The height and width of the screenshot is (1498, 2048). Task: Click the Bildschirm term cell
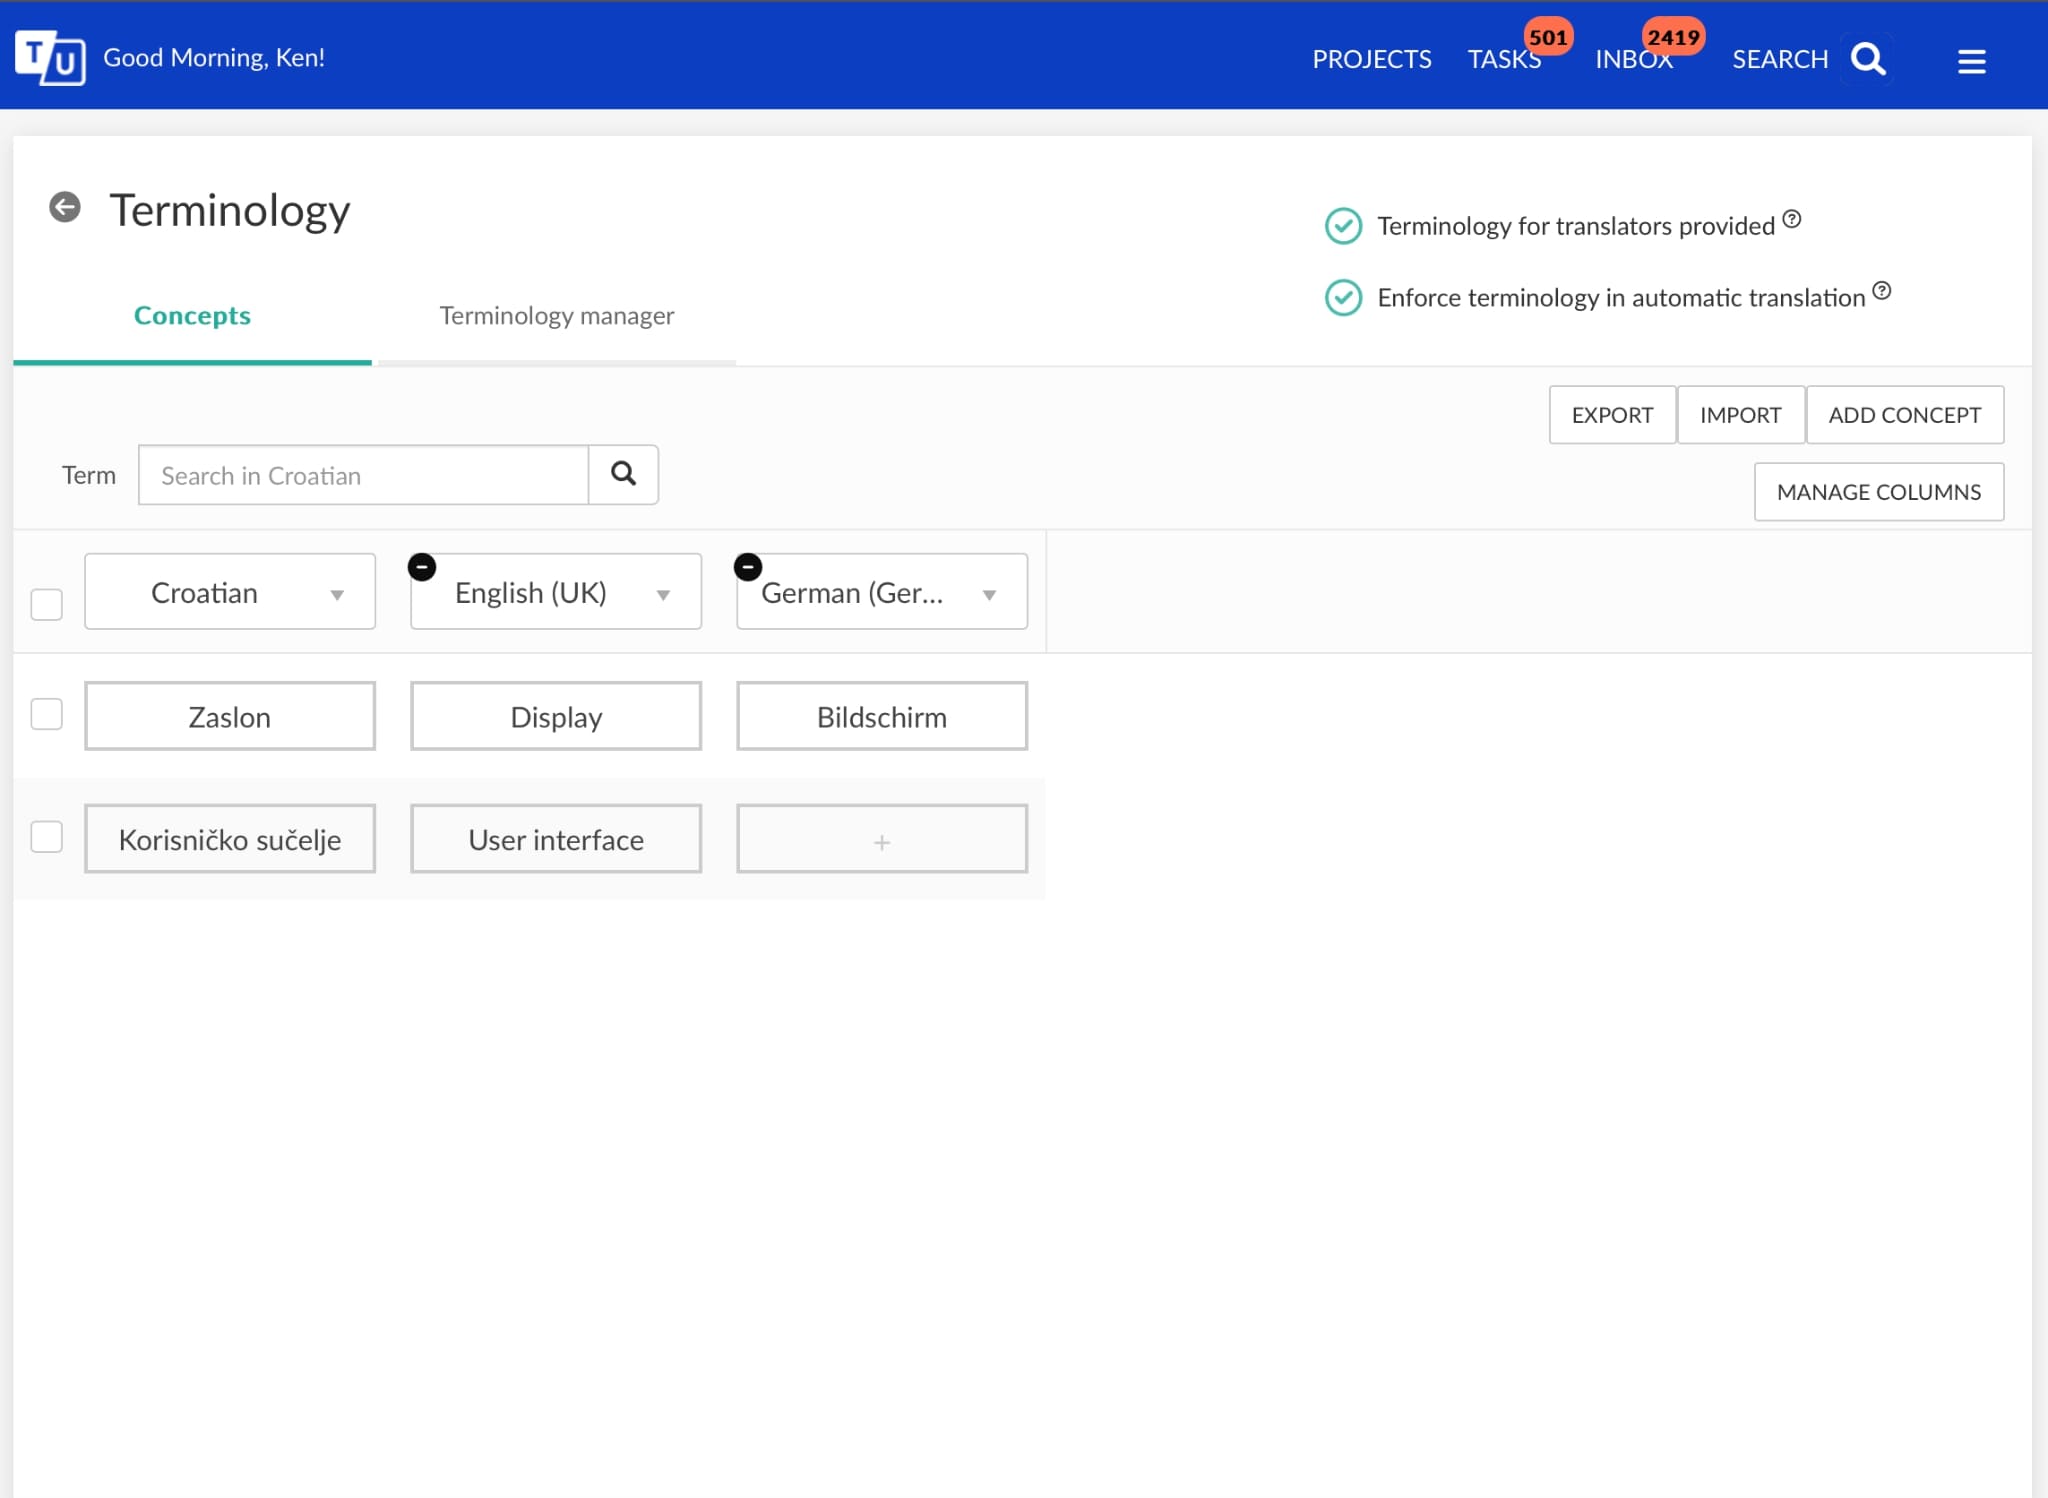tap(882, 716)
